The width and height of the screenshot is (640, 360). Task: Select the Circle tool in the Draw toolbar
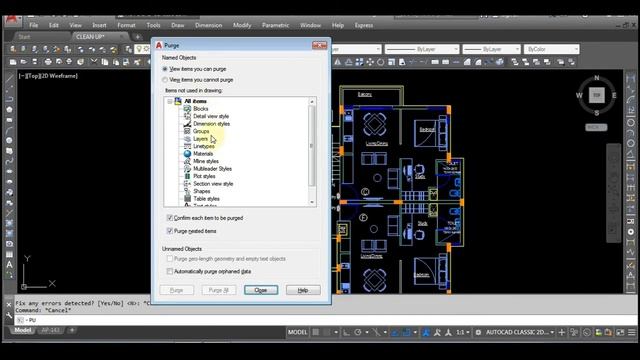pyautogui.click(x=9, y=140)
